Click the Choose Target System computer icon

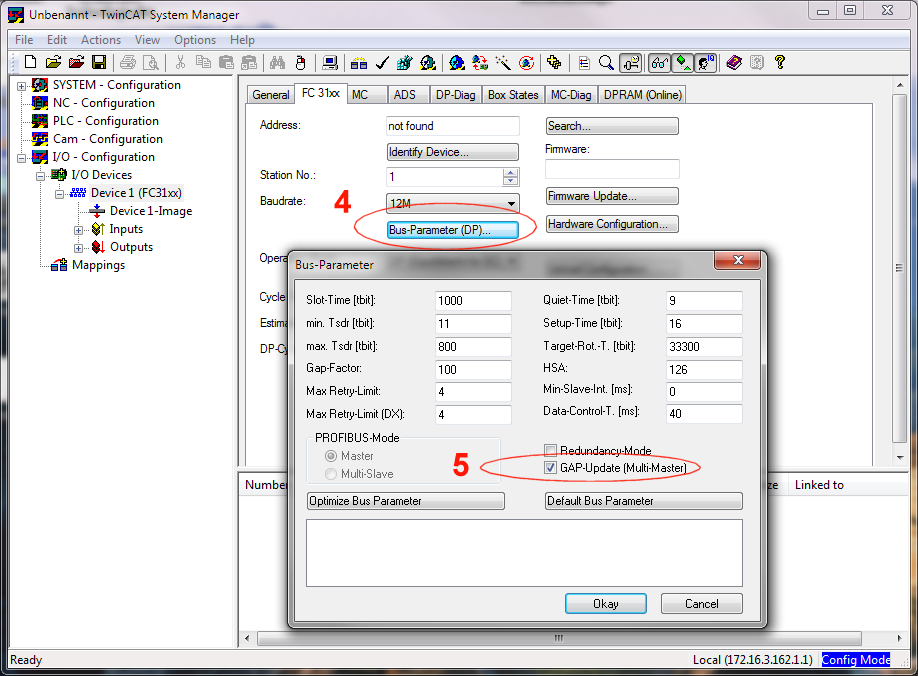click(x=330, y=62)
